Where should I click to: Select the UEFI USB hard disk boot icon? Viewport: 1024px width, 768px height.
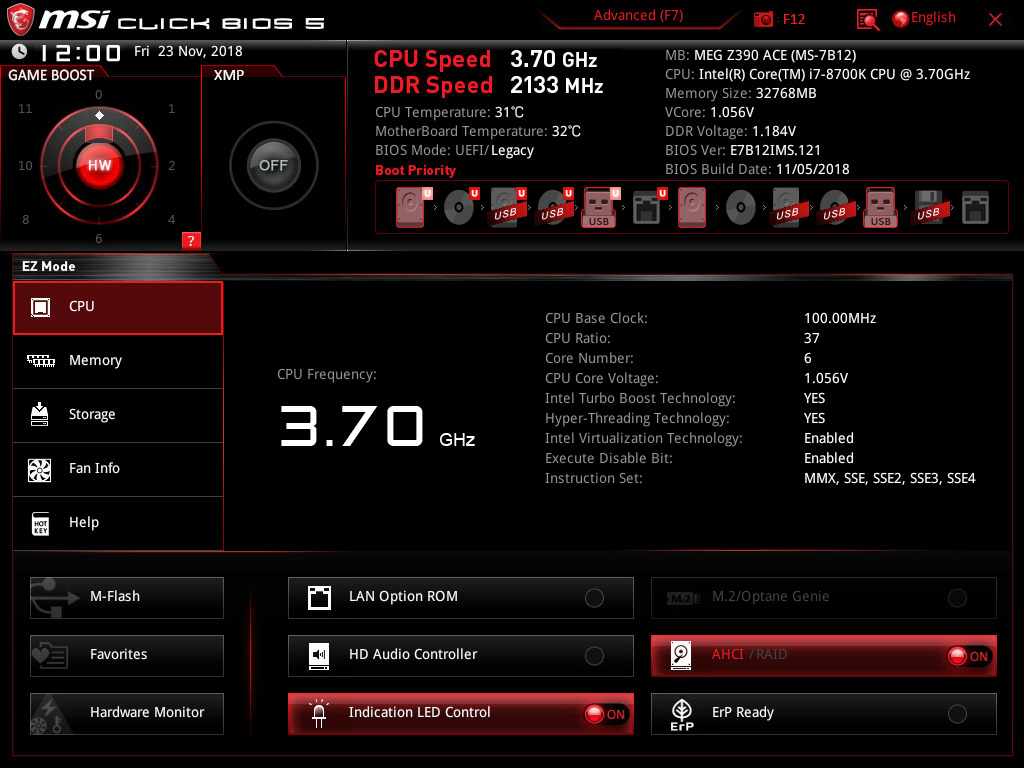tap(507, 207)
